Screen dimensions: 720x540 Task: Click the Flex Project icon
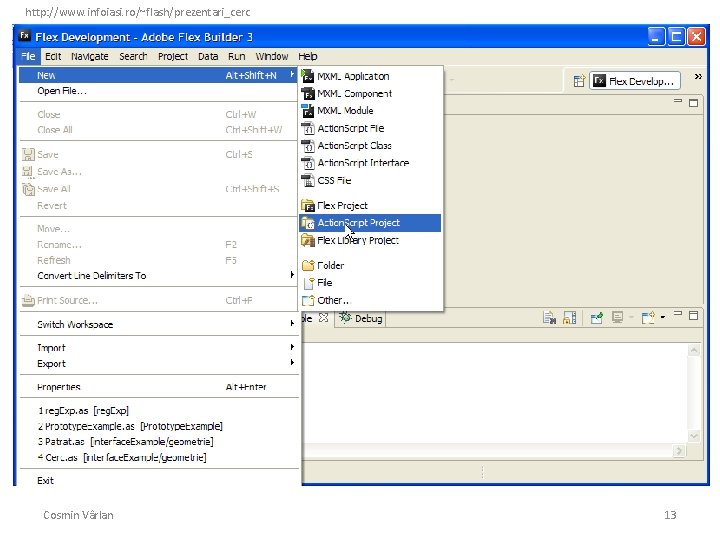[x=308, y=205]
